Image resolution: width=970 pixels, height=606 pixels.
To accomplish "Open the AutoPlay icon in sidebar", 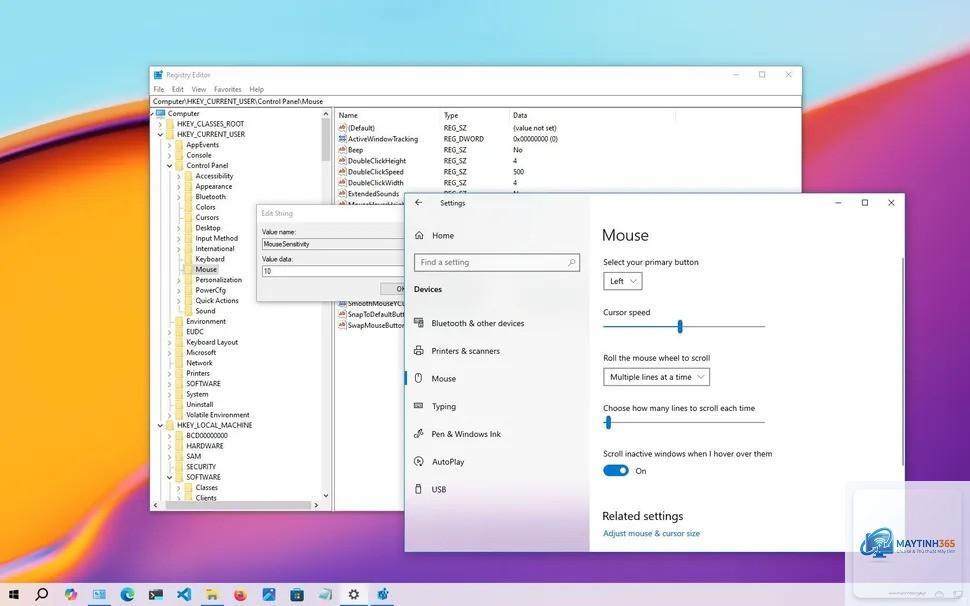I will point(419,461).
